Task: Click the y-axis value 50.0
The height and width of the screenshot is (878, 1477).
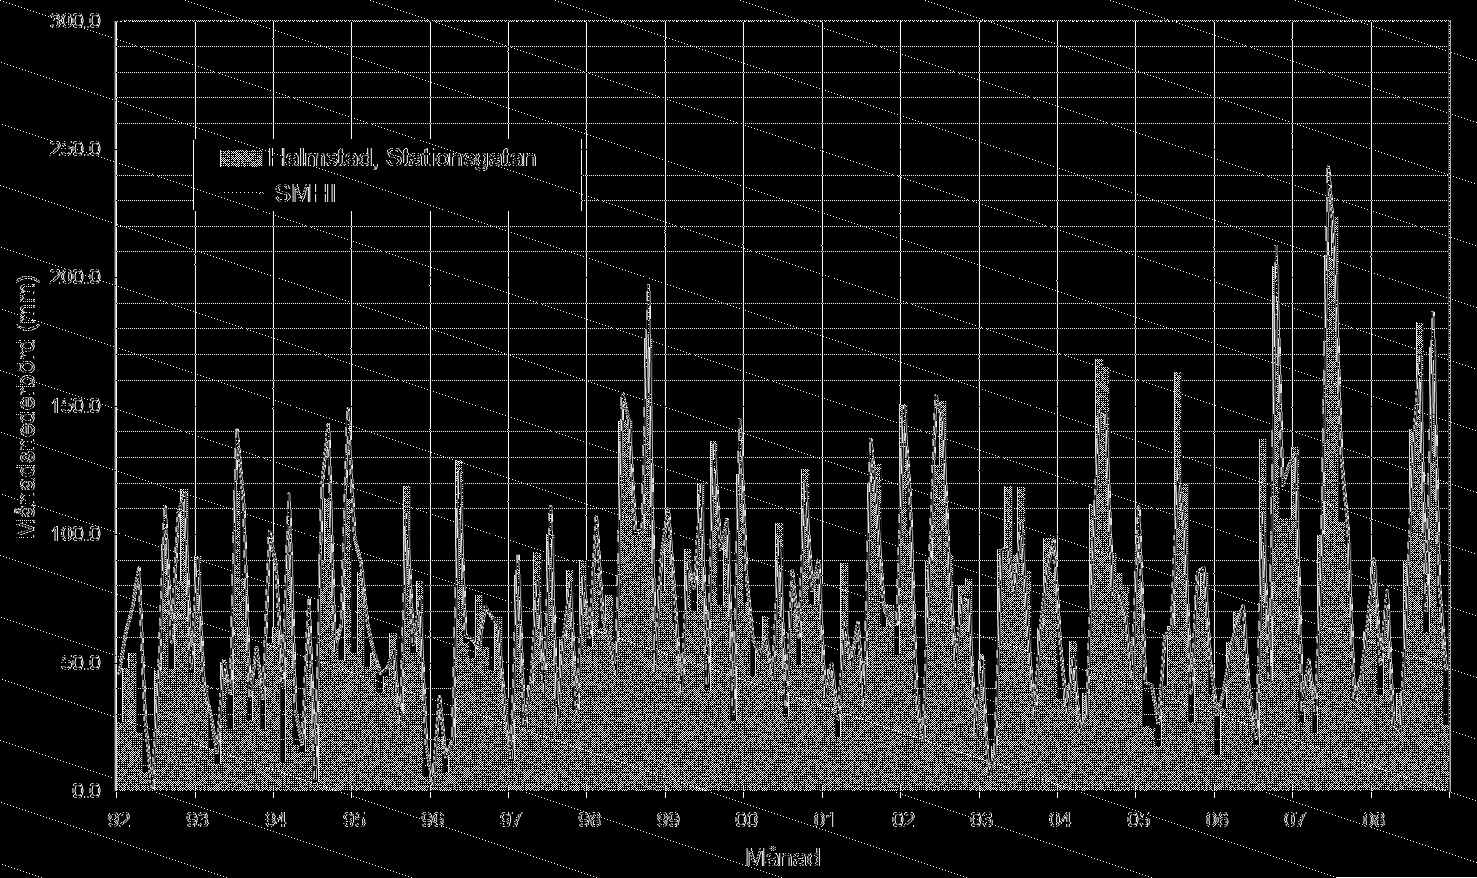Action: (x=81, y=662)
